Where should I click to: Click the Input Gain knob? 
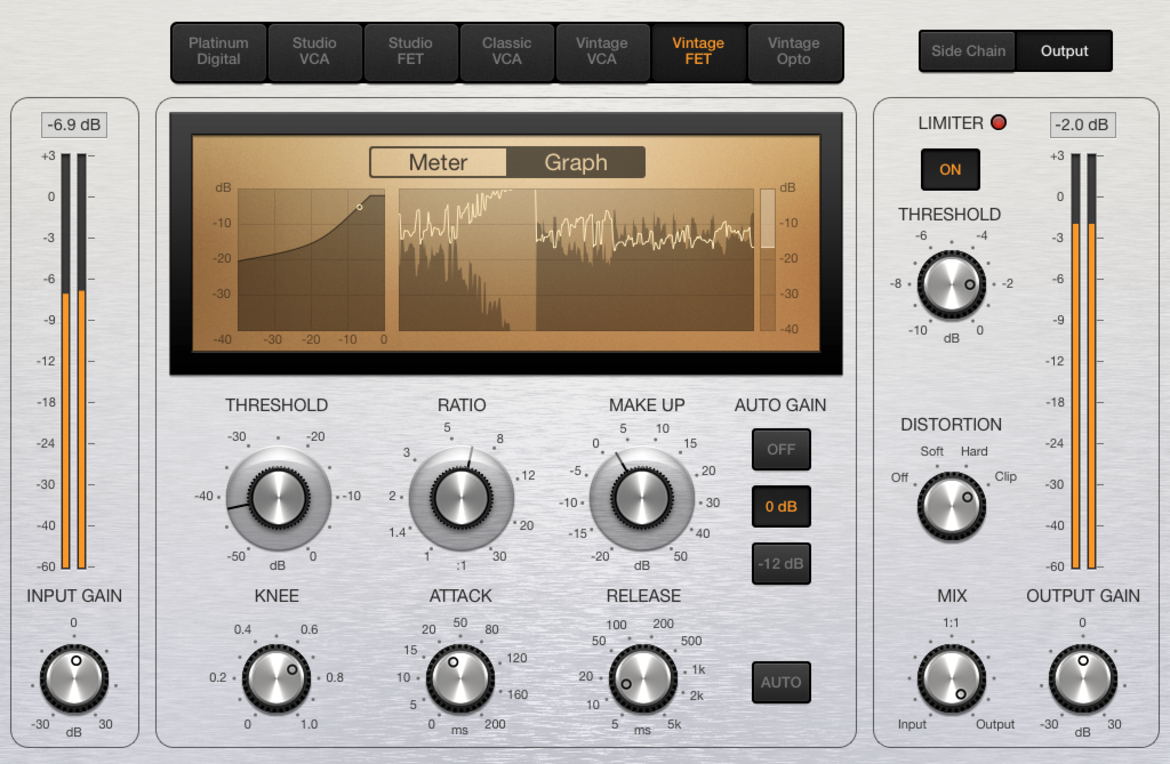[74, 679]
